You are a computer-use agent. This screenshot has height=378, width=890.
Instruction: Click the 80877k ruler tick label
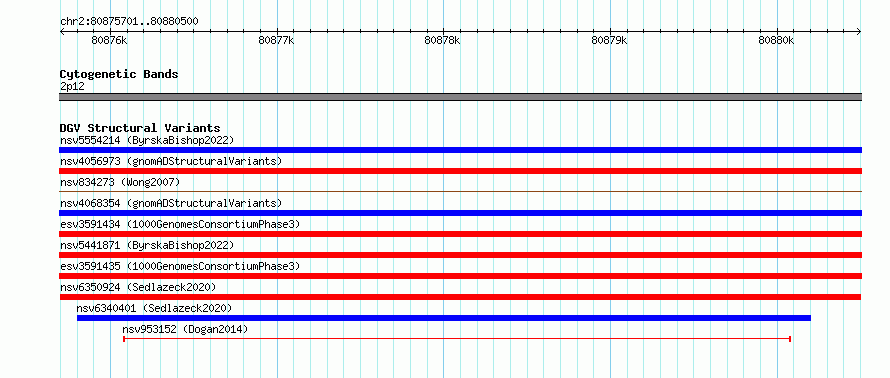[x=276, y=40]
